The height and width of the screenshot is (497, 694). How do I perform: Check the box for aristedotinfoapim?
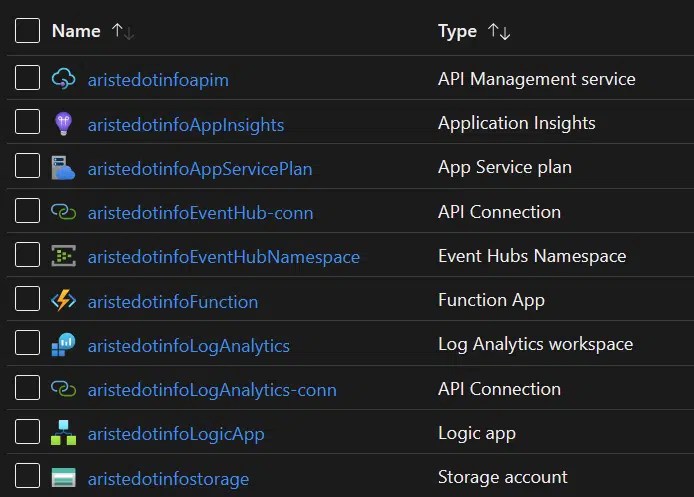coord(28,78)
